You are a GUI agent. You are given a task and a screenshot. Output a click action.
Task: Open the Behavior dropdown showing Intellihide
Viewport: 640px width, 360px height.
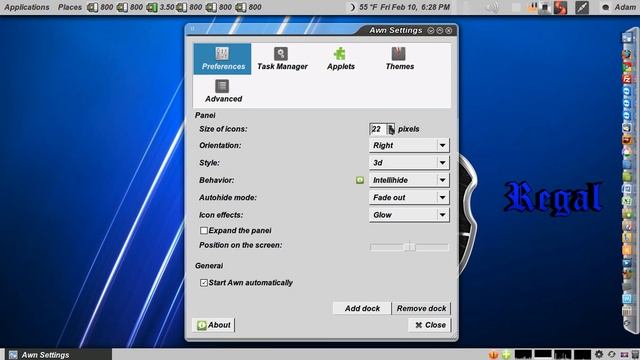(x=409, y=180)
